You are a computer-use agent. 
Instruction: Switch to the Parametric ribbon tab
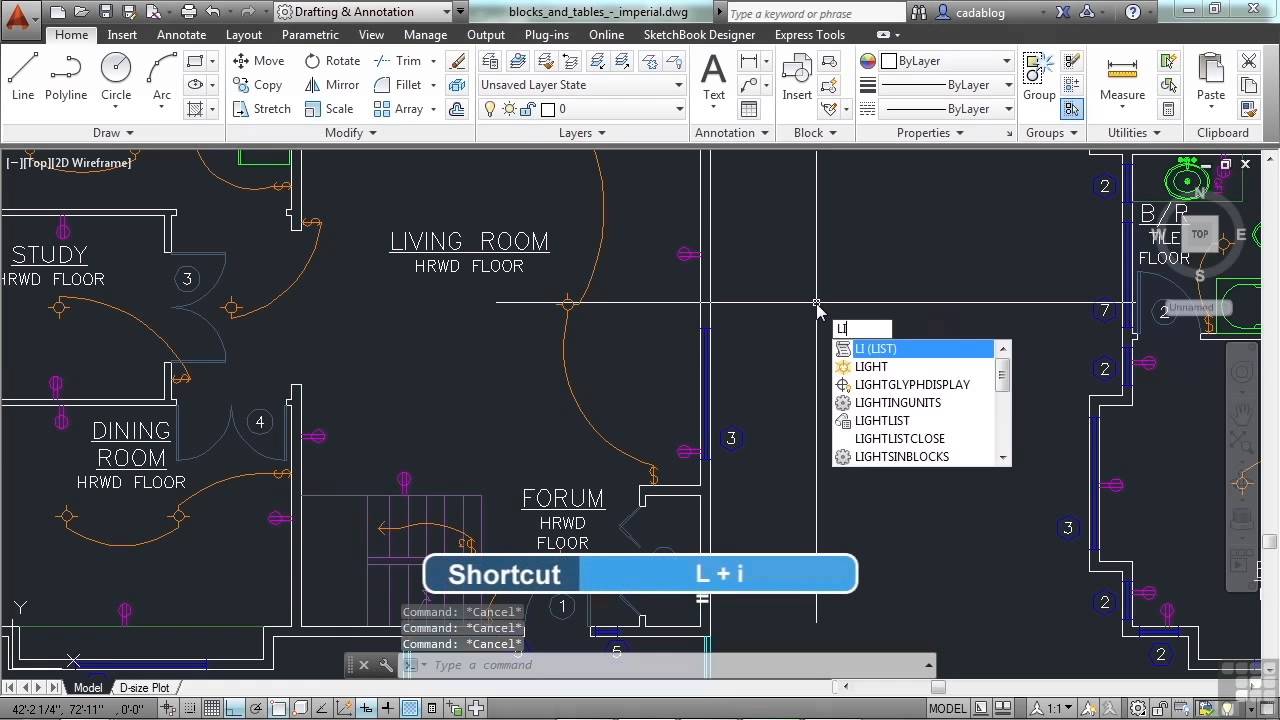tap(310, 35)
